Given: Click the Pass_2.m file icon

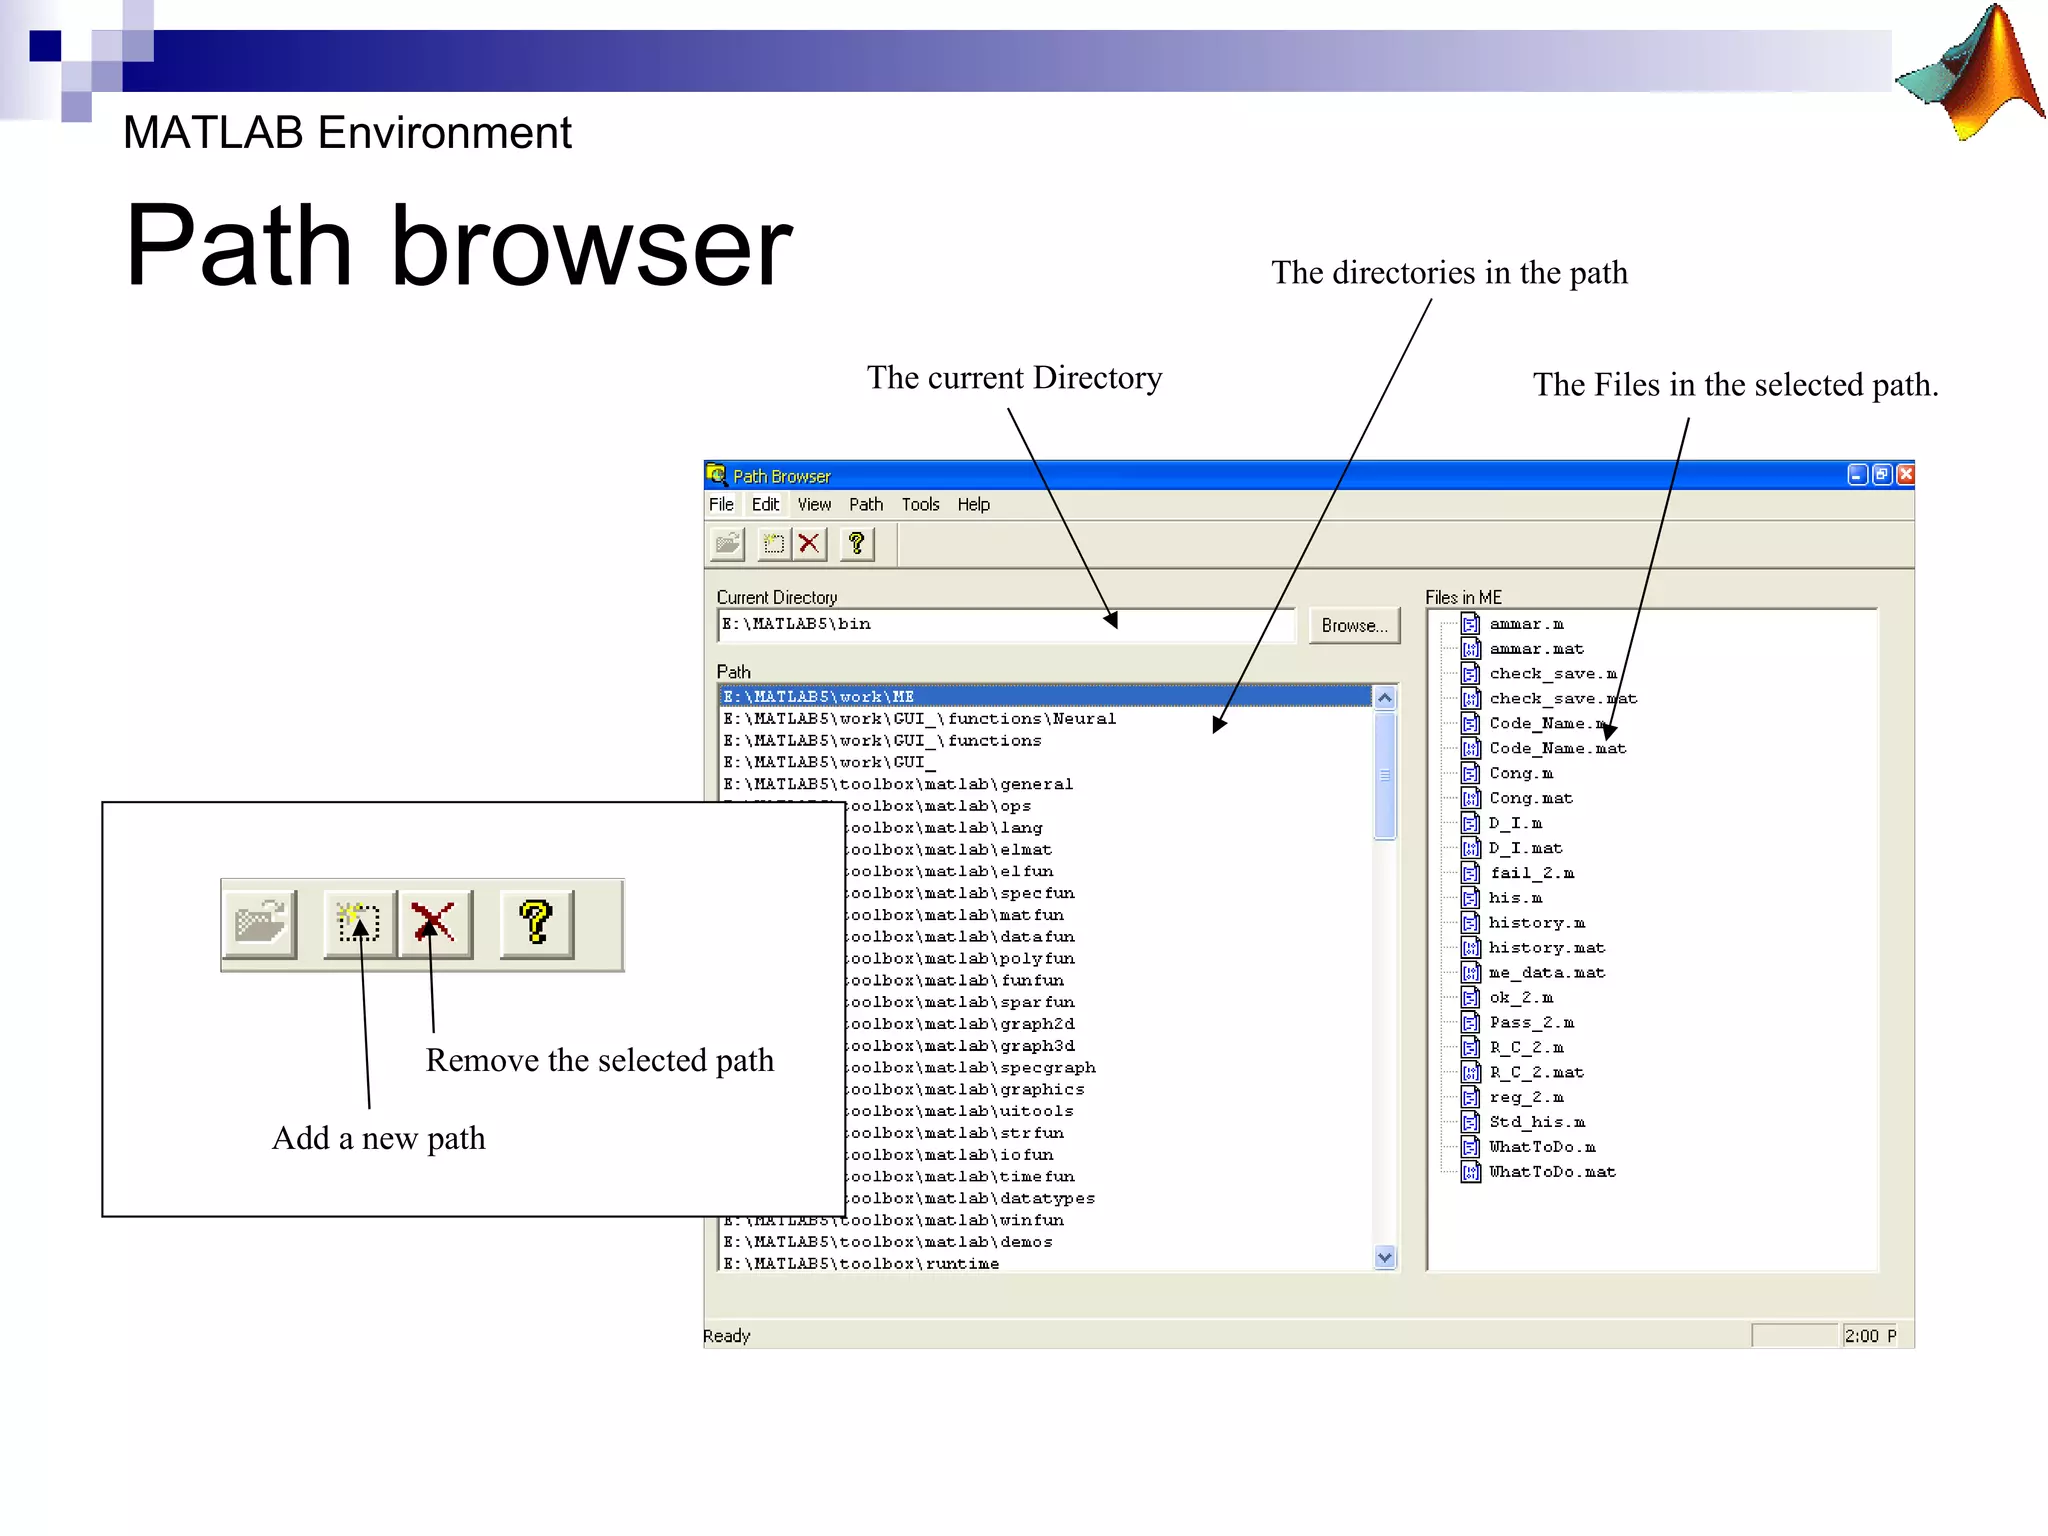Looking at the screenshot, I should [1470, 1023].
